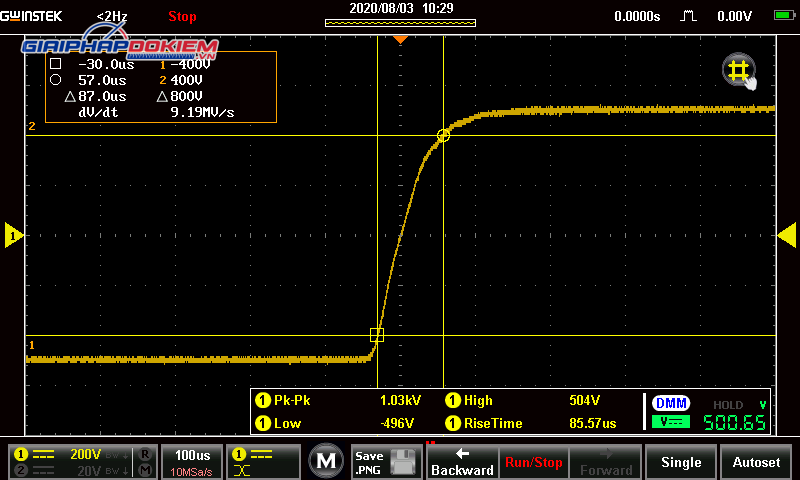The height and width of the screenshot is (480, 800).
Task: Tap the orange trigger position marker at top
Action: [400, 39]
